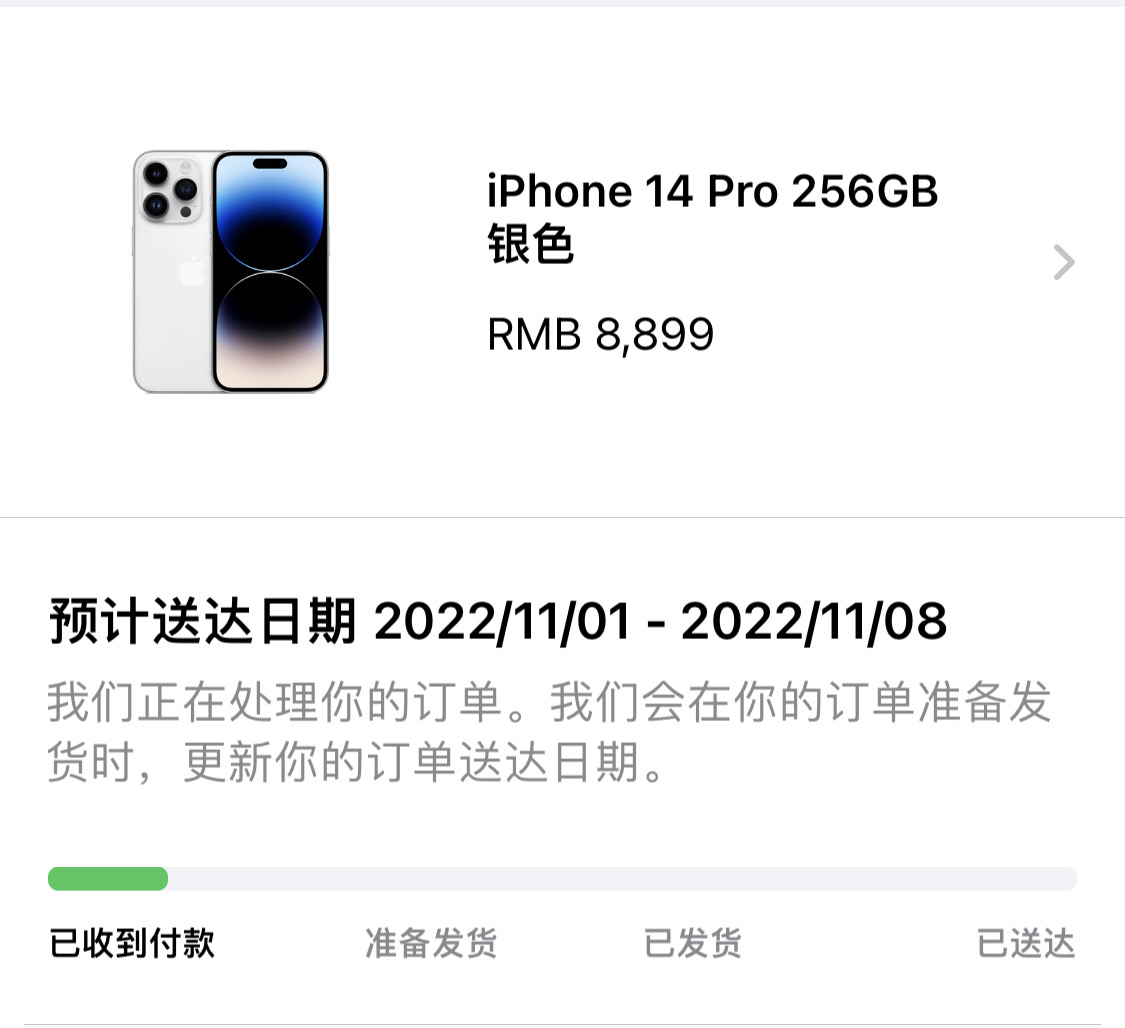Select the end date 2022/11/08

(x=814, y=621)
